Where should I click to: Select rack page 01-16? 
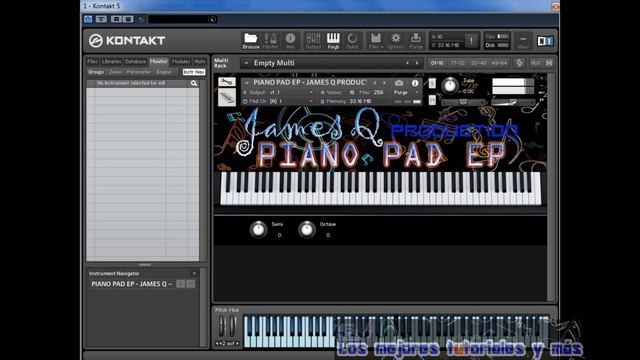[x=437, y=63]
